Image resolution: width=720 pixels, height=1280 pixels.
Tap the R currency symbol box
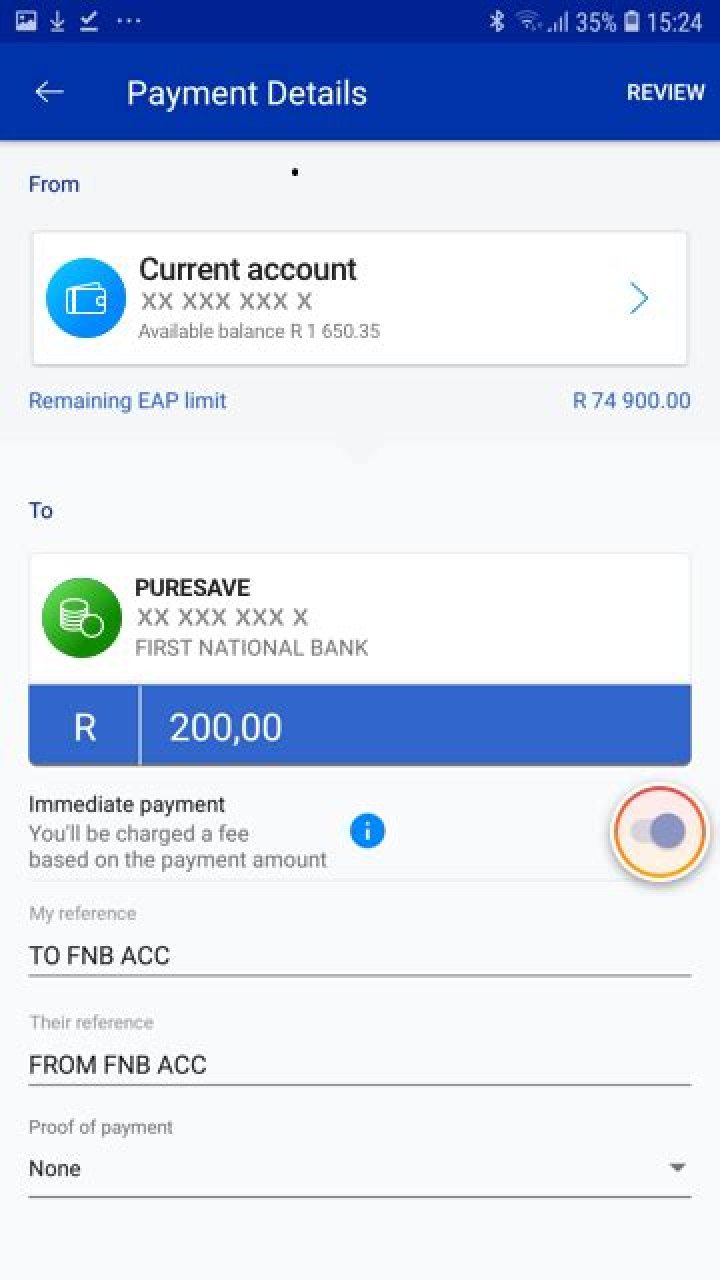85,727
